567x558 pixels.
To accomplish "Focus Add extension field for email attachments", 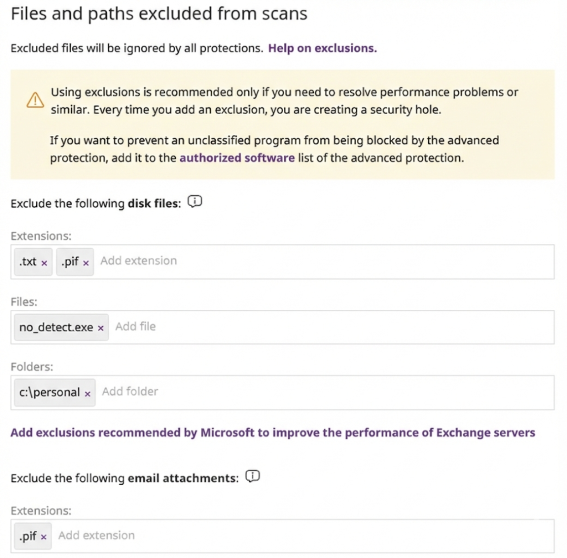I will tap(304, 536).
